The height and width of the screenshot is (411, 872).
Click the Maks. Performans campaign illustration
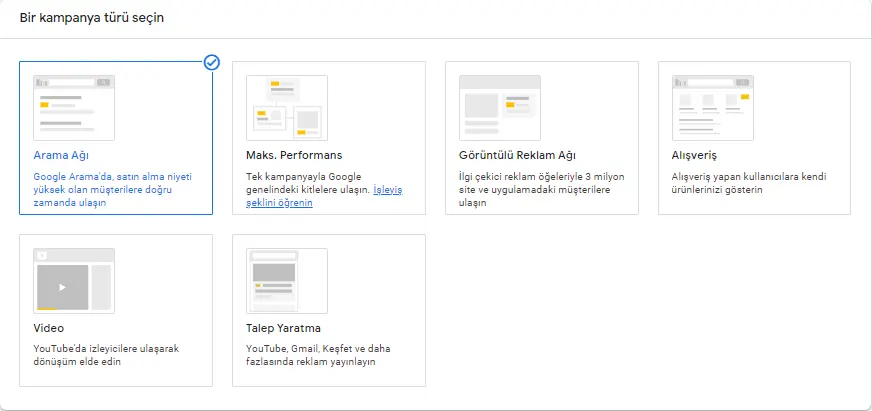287,108
